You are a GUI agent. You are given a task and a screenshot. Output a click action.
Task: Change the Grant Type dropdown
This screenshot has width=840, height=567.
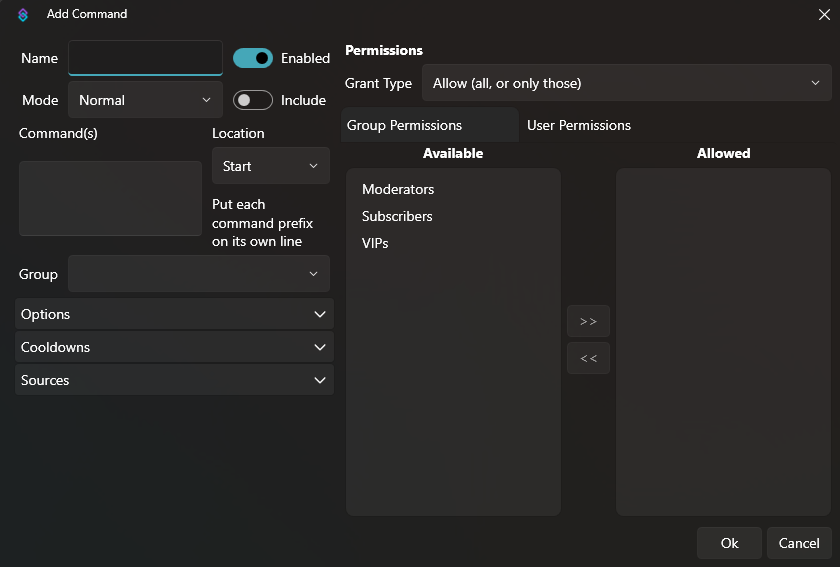point(626,83)
